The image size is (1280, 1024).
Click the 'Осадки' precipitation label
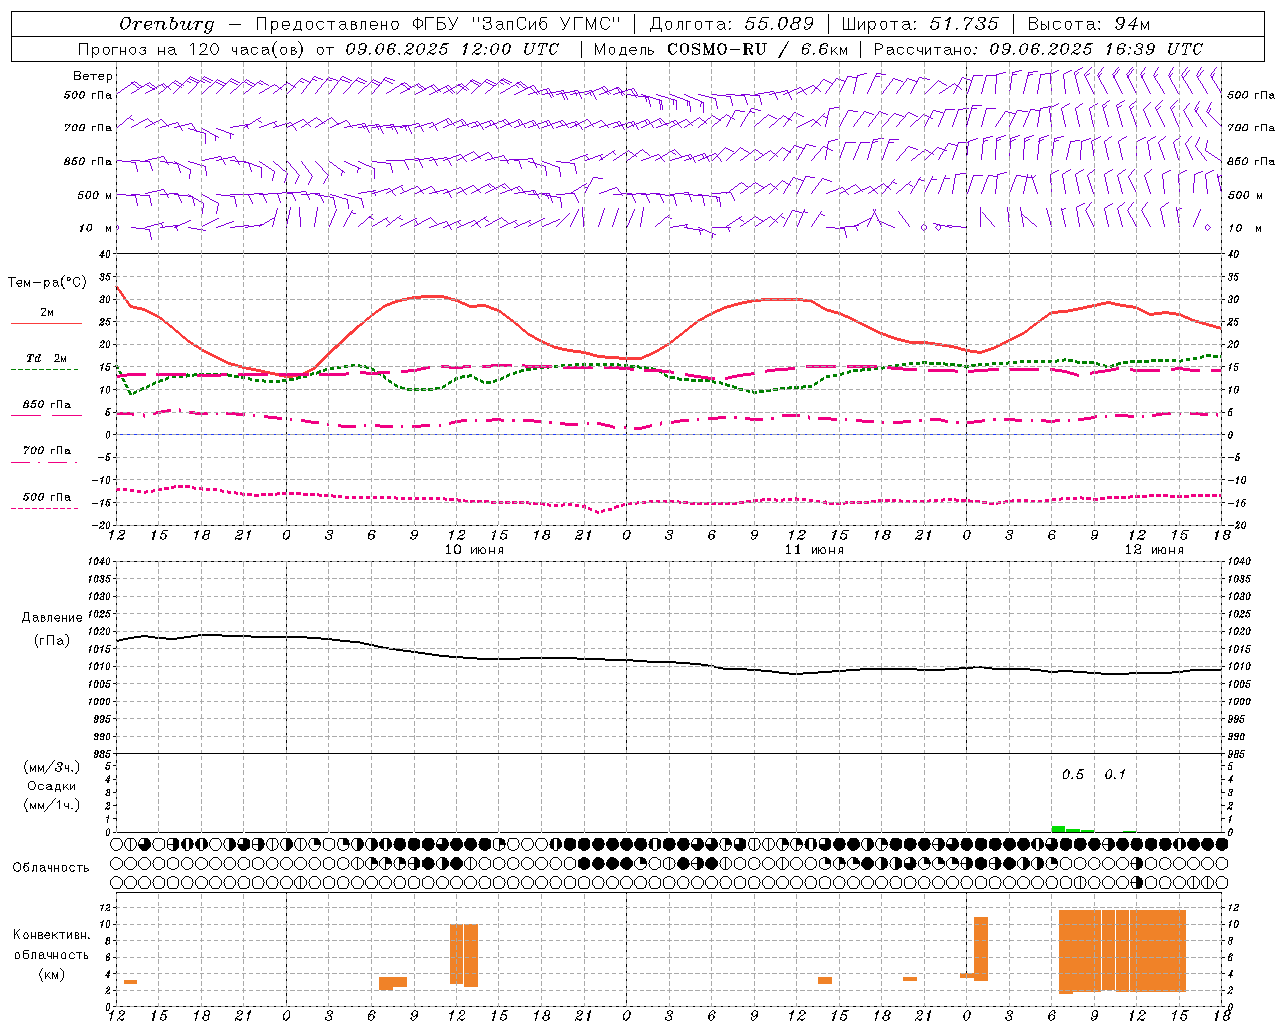click(x=52, y=786)
